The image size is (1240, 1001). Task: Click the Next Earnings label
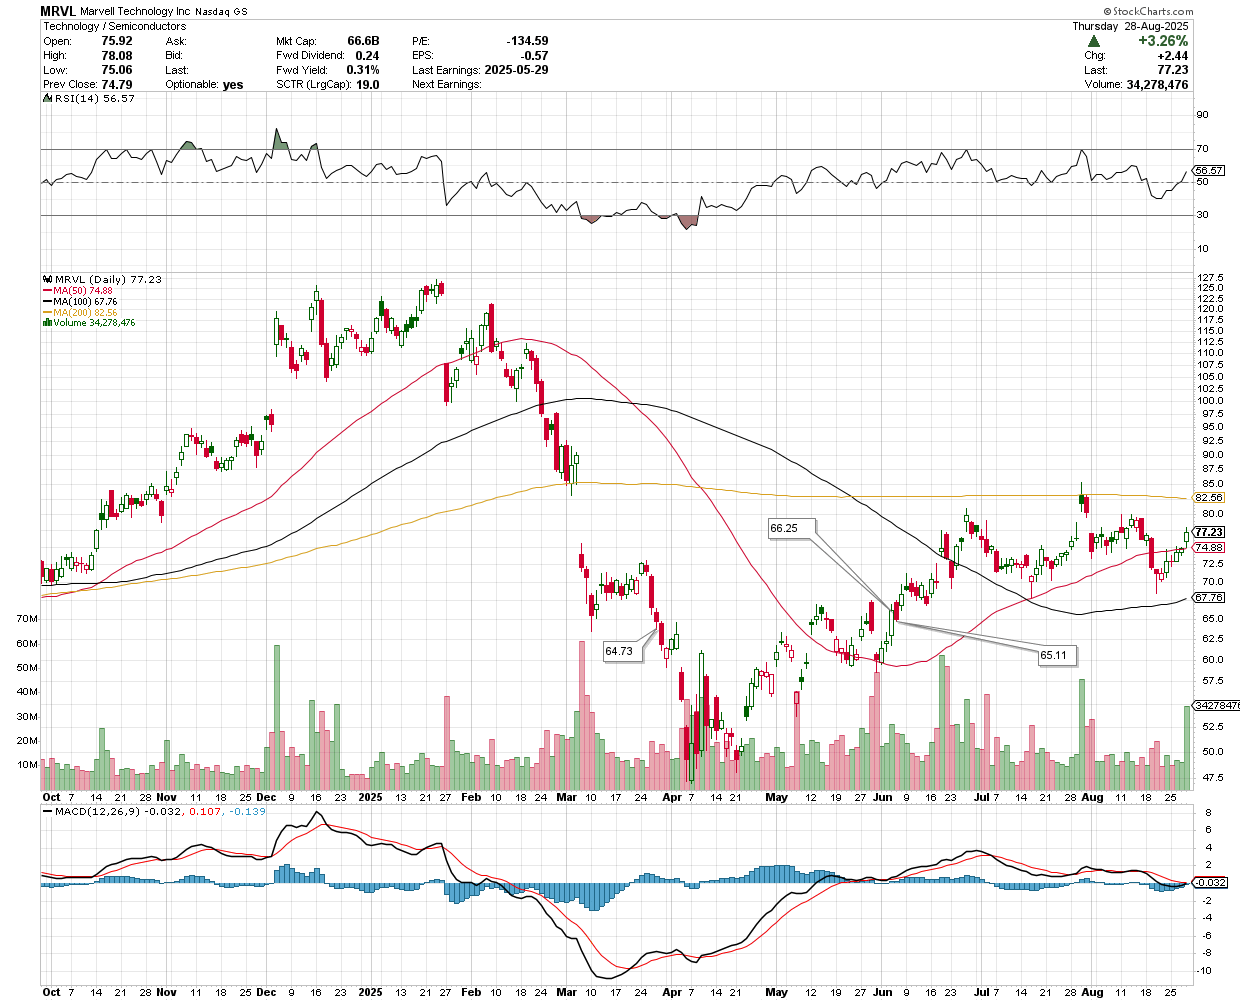[x=447, y=85]
